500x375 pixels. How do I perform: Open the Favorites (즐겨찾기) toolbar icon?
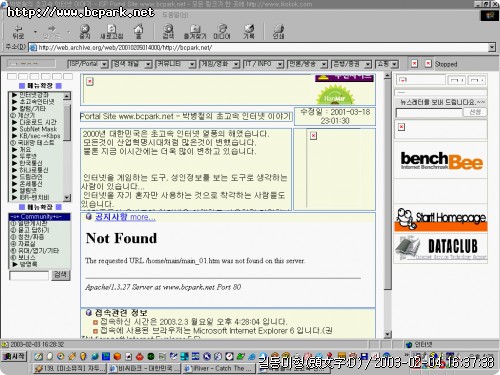[195, 31]
